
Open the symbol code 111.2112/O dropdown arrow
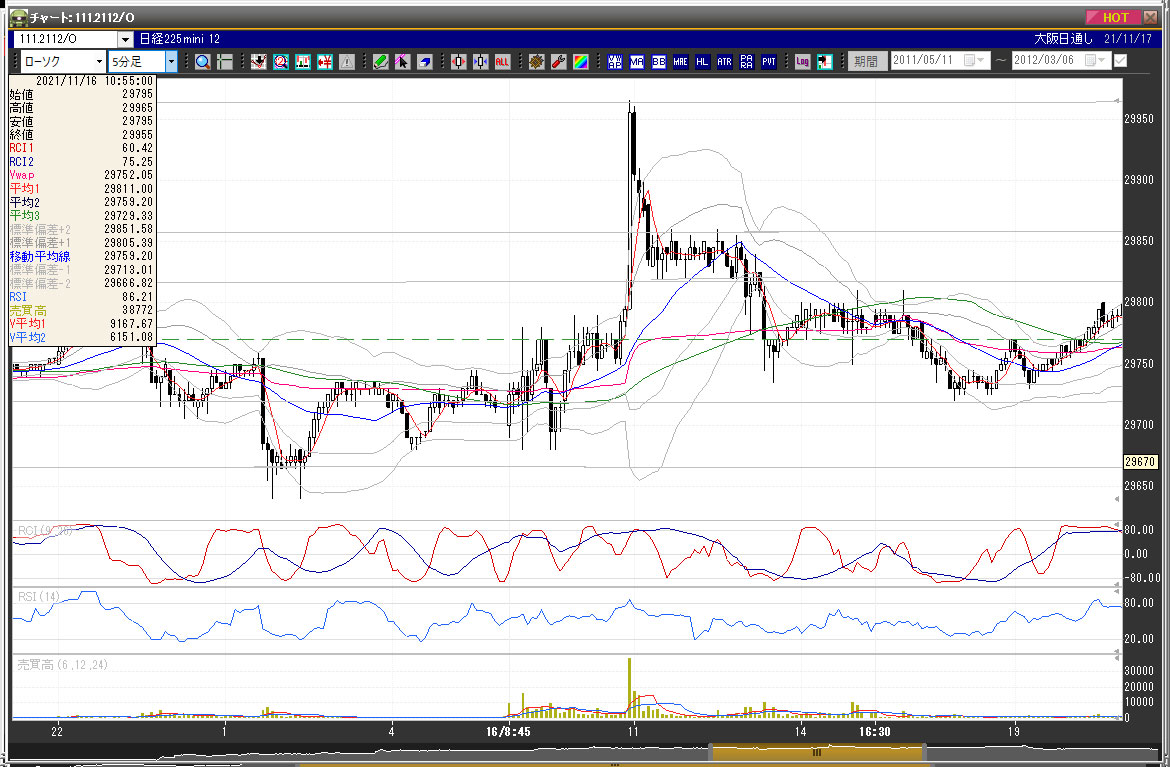125,39
